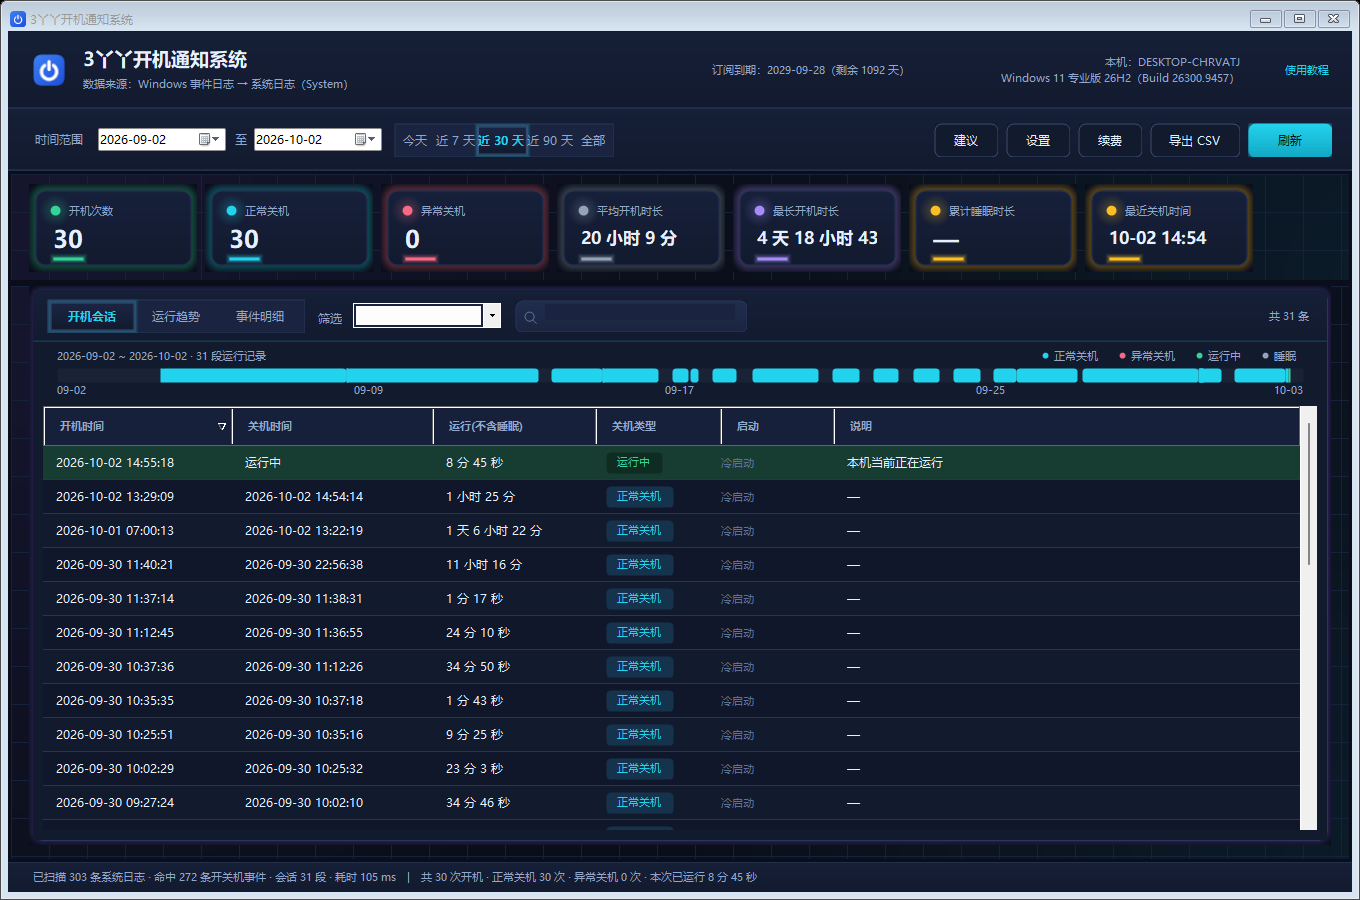The width and height of the screenshot is (1360, 900).
Task: Click 冷启动 in the 09:27:24 row
Action: [x=738, y=803]
